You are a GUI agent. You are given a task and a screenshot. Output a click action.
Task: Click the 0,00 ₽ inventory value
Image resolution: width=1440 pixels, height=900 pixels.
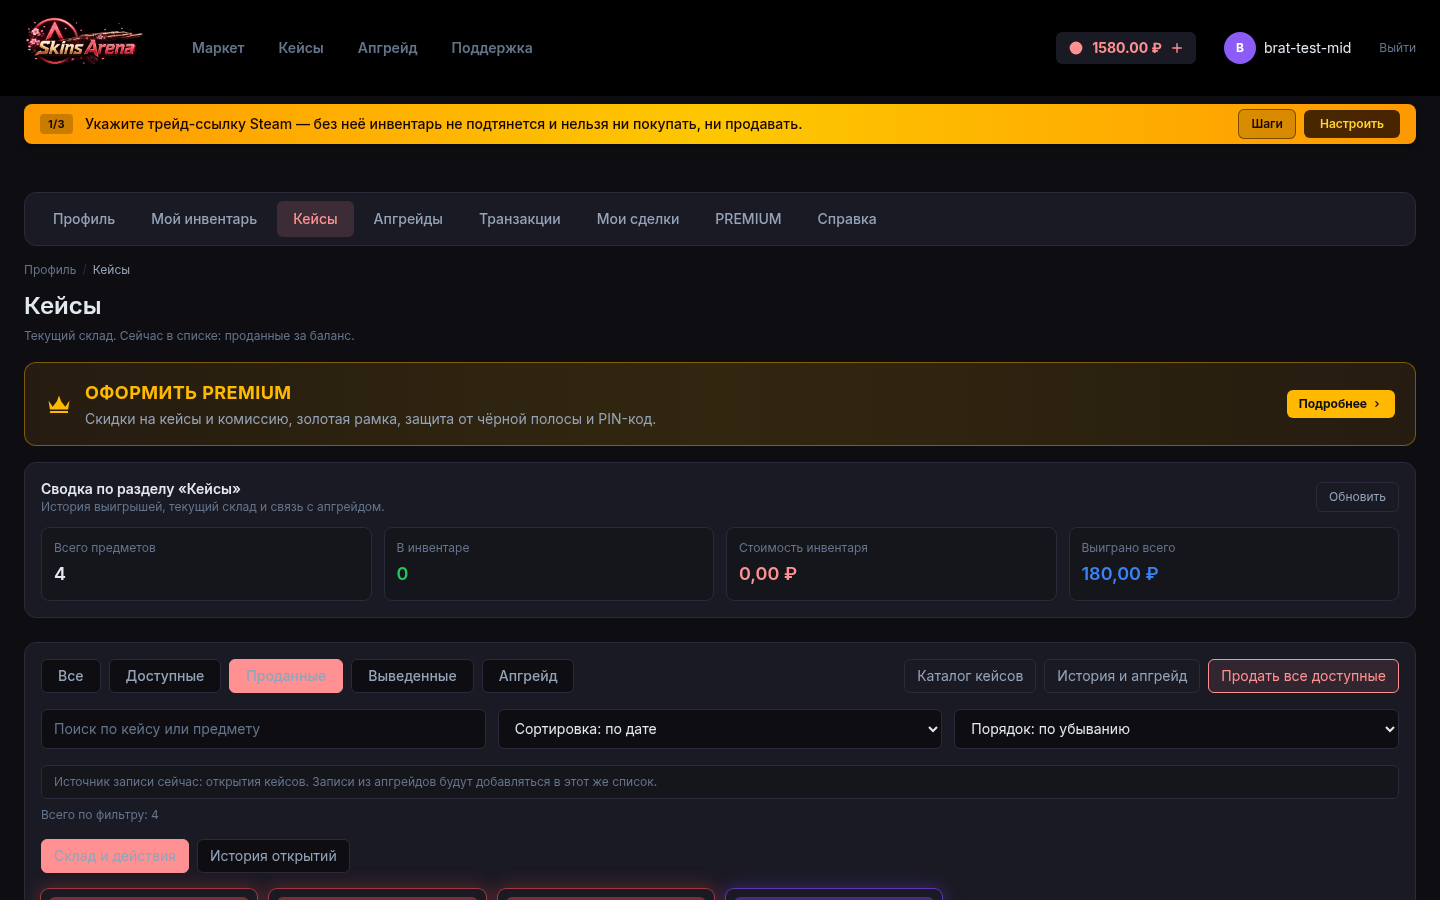coord(768,574)
